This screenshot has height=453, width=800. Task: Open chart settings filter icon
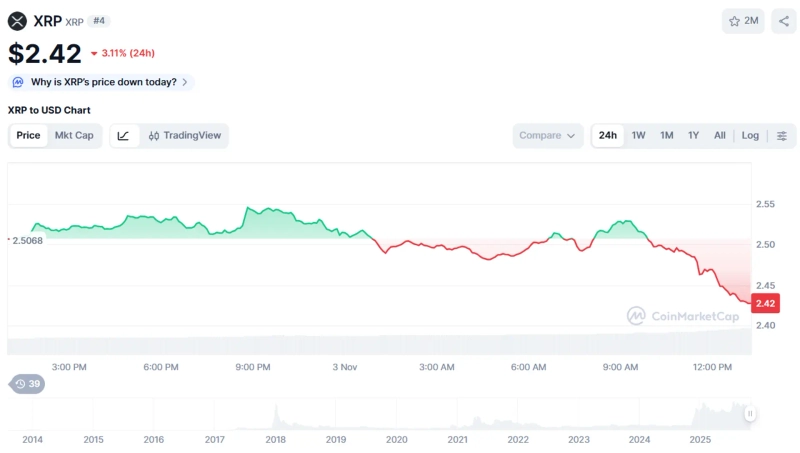[782, 136]
